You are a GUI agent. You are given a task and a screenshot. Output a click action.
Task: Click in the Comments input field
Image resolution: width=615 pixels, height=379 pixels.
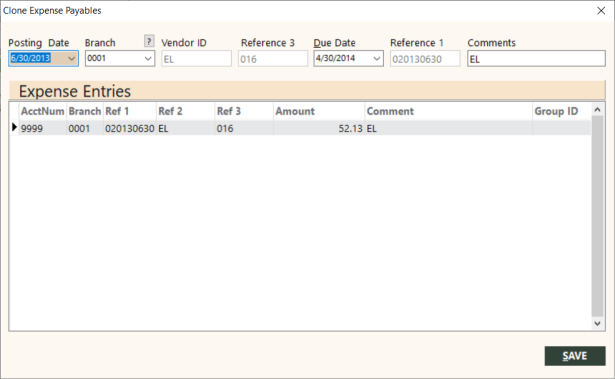pyautogui.click(x=536, y=59)
